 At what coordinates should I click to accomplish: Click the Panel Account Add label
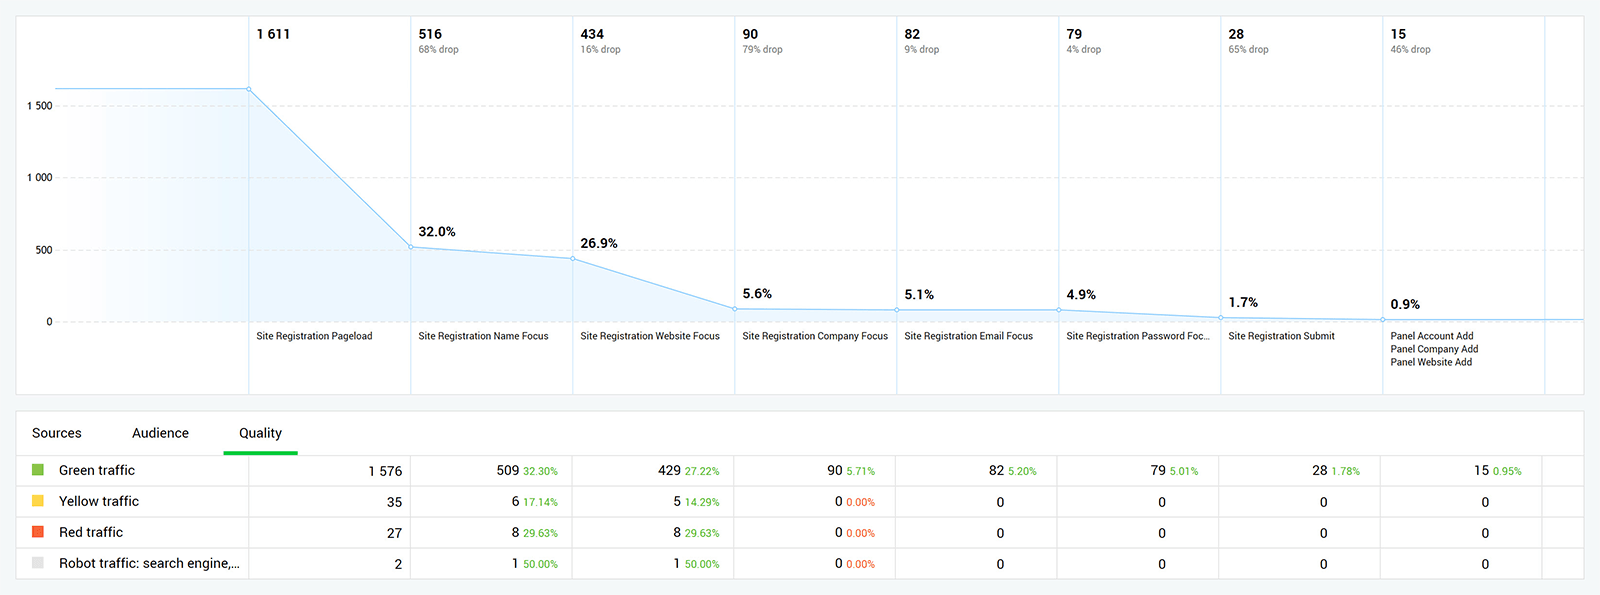coord(1432,336)
